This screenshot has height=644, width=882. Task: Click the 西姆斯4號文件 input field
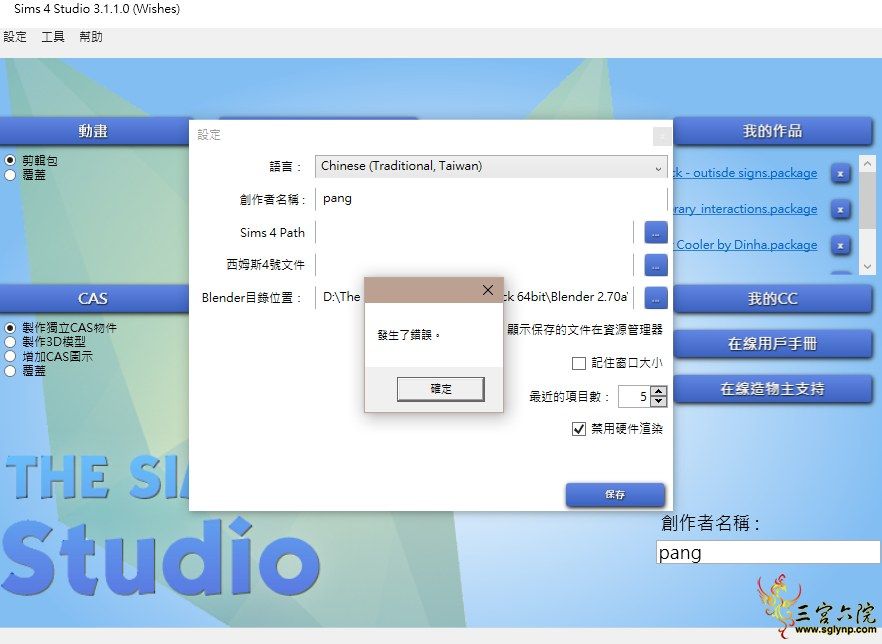[475, 265]
